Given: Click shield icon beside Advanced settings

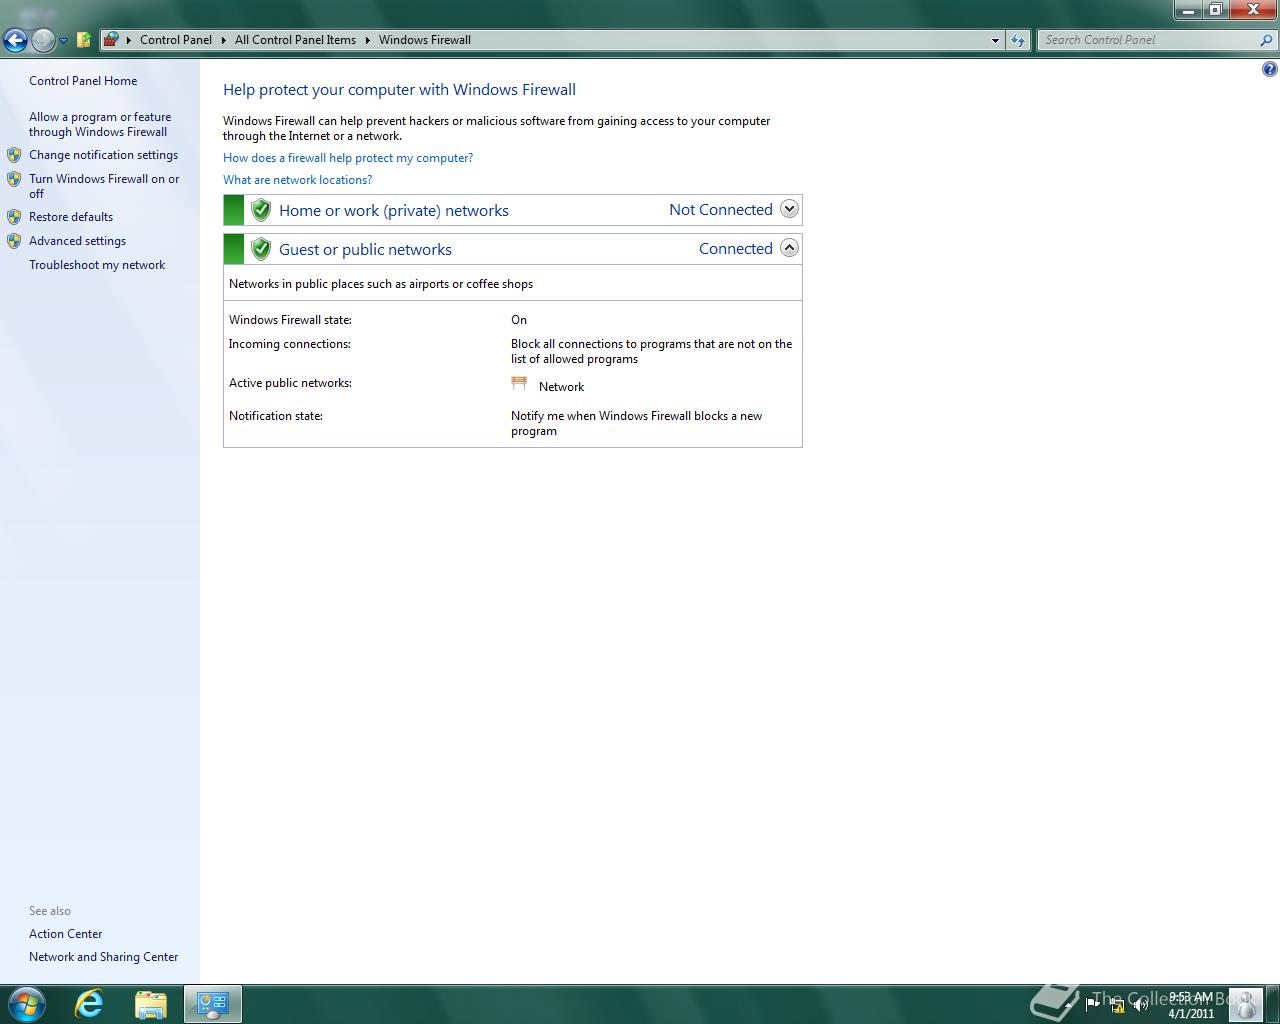Looking at the screenshot, I should click(14, 241).
